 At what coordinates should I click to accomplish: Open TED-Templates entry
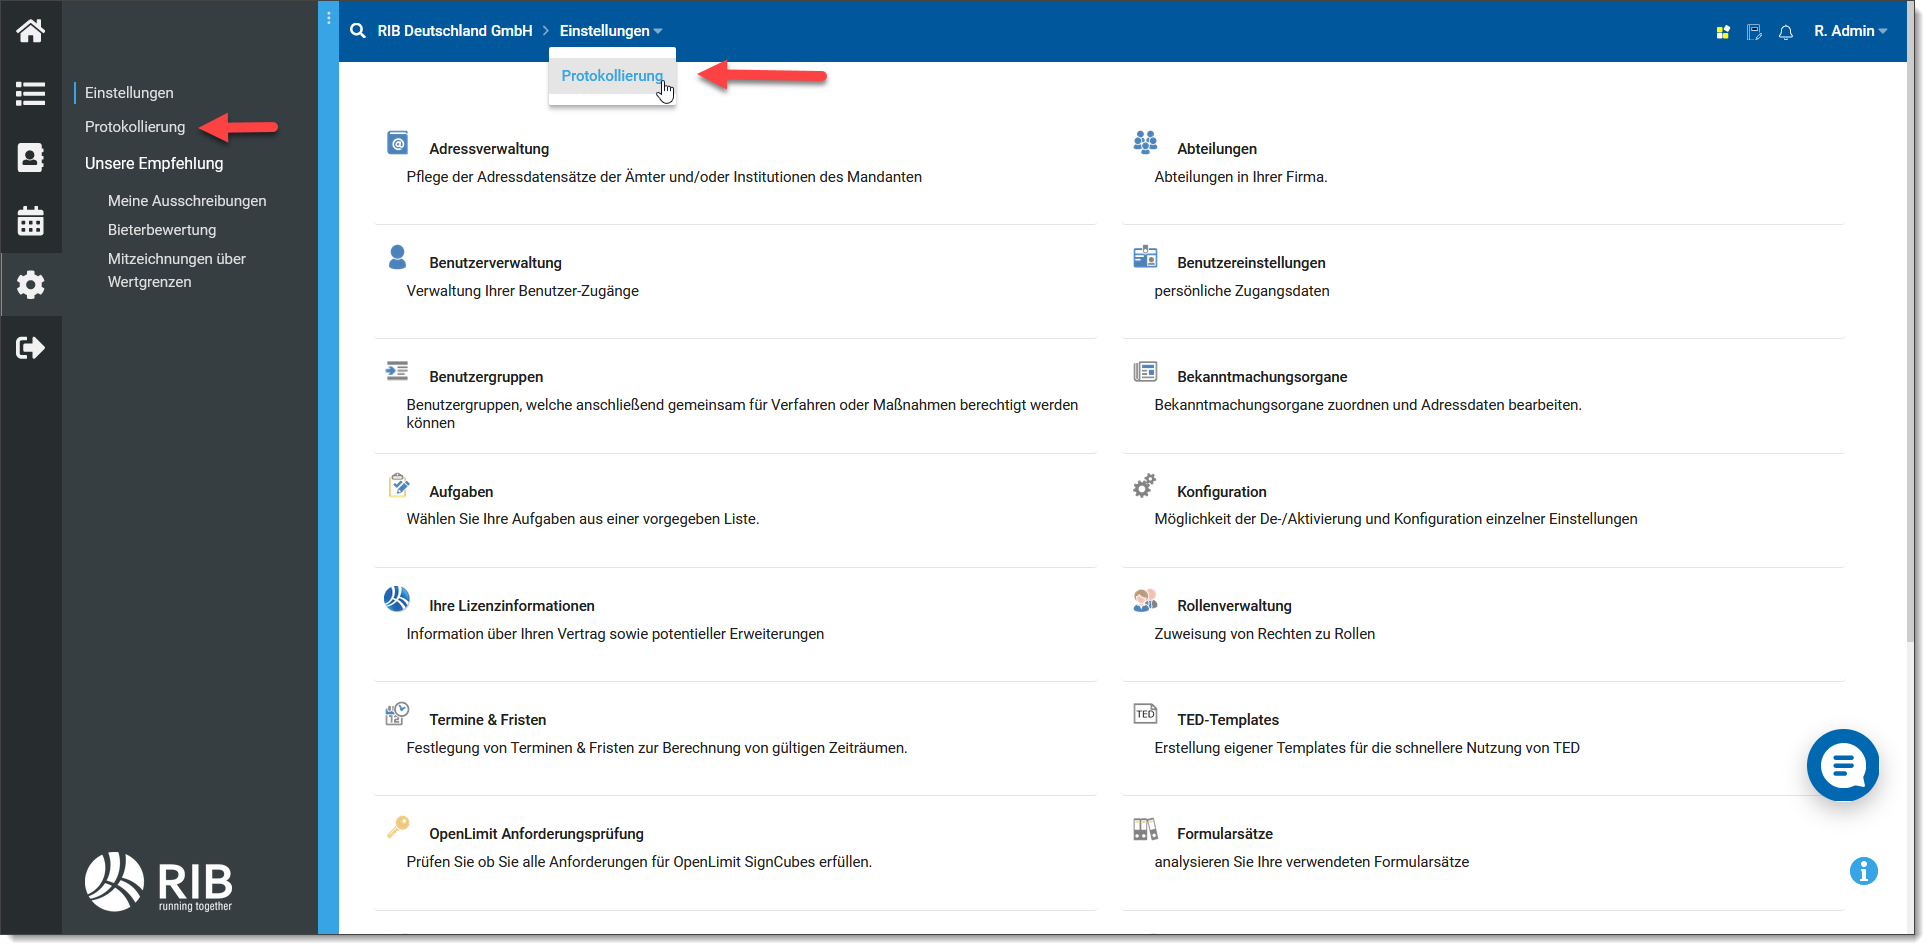click(1228, 720)
